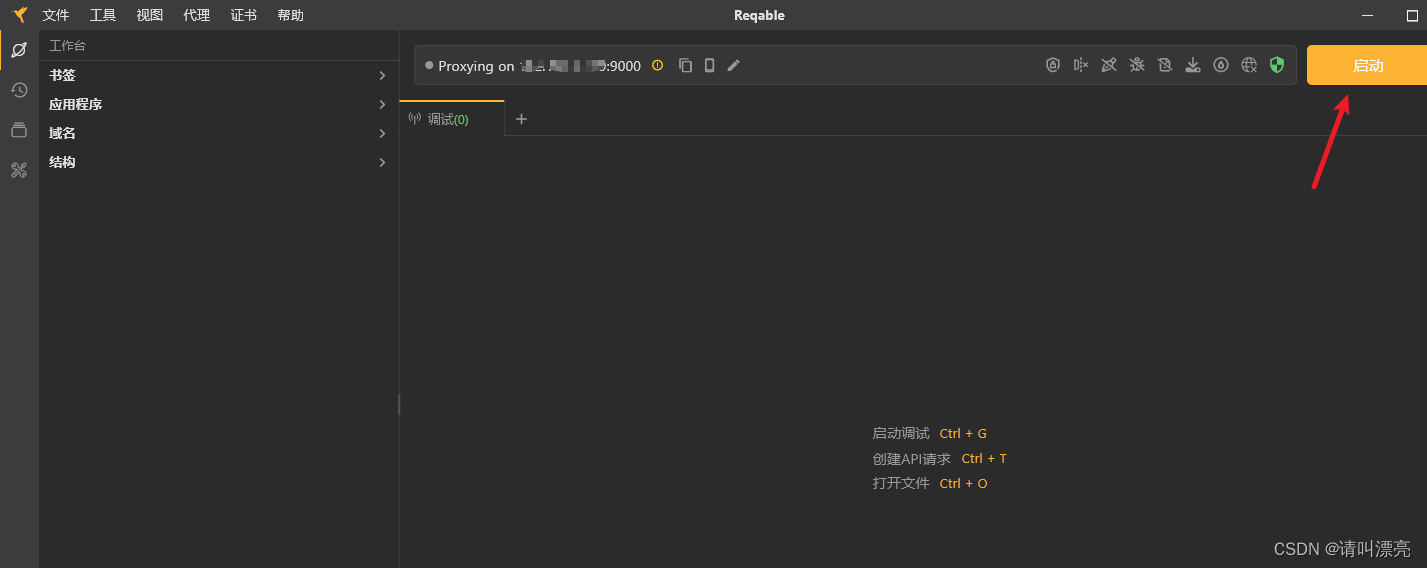Screen dimensions: 1427x568
Task: Open the 视图 menu
Action: pos(150,15)
